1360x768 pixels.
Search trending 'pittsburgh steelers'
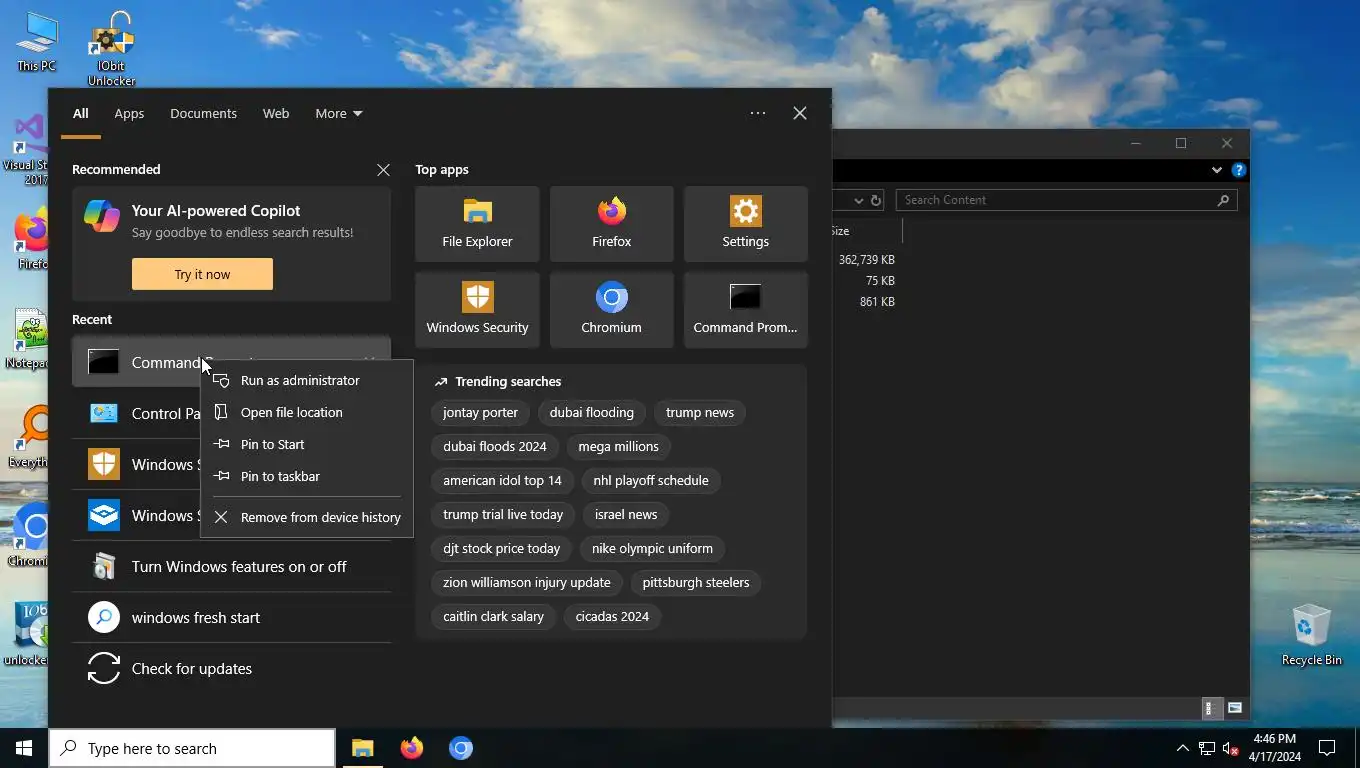[x=695, y=582]
